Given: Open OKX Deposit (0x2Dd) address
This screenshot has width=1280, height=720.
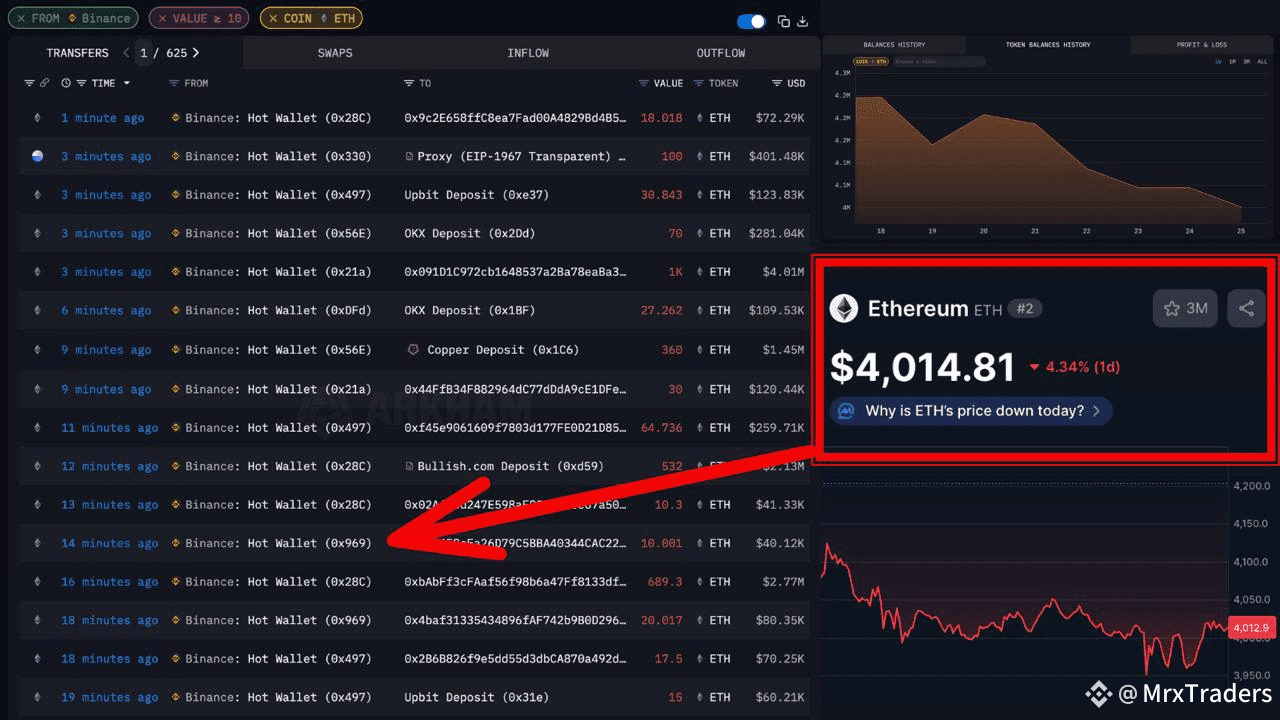Looking at the screenshot, I should click(x=470, y=233).
